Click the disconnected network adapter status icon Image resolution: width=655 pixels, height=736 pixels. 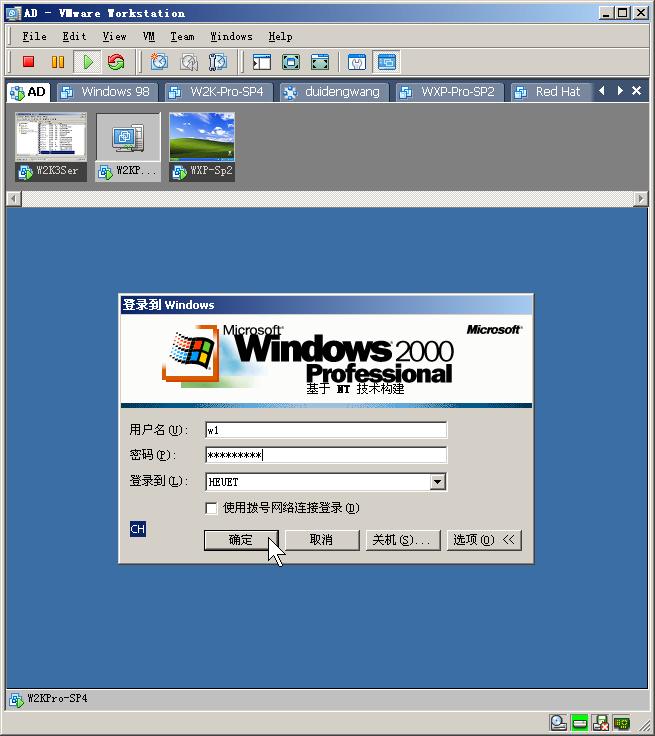point(601,723)
